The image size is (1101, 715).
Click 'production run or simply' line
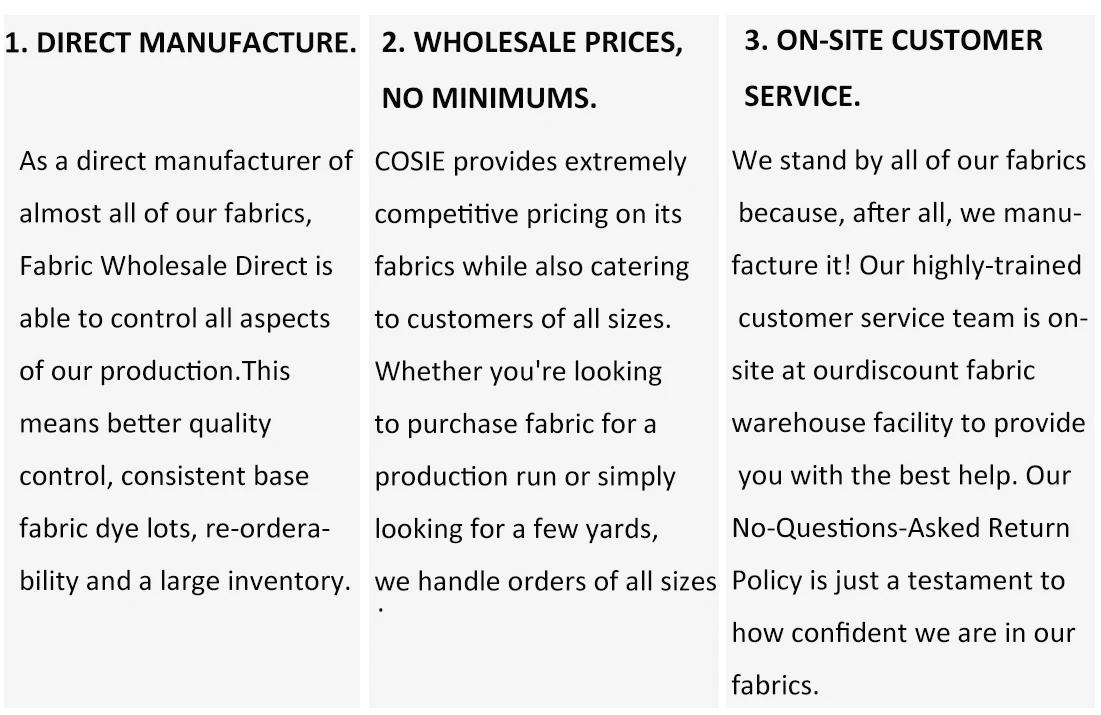pyautogui.click(x=525, y=477)
